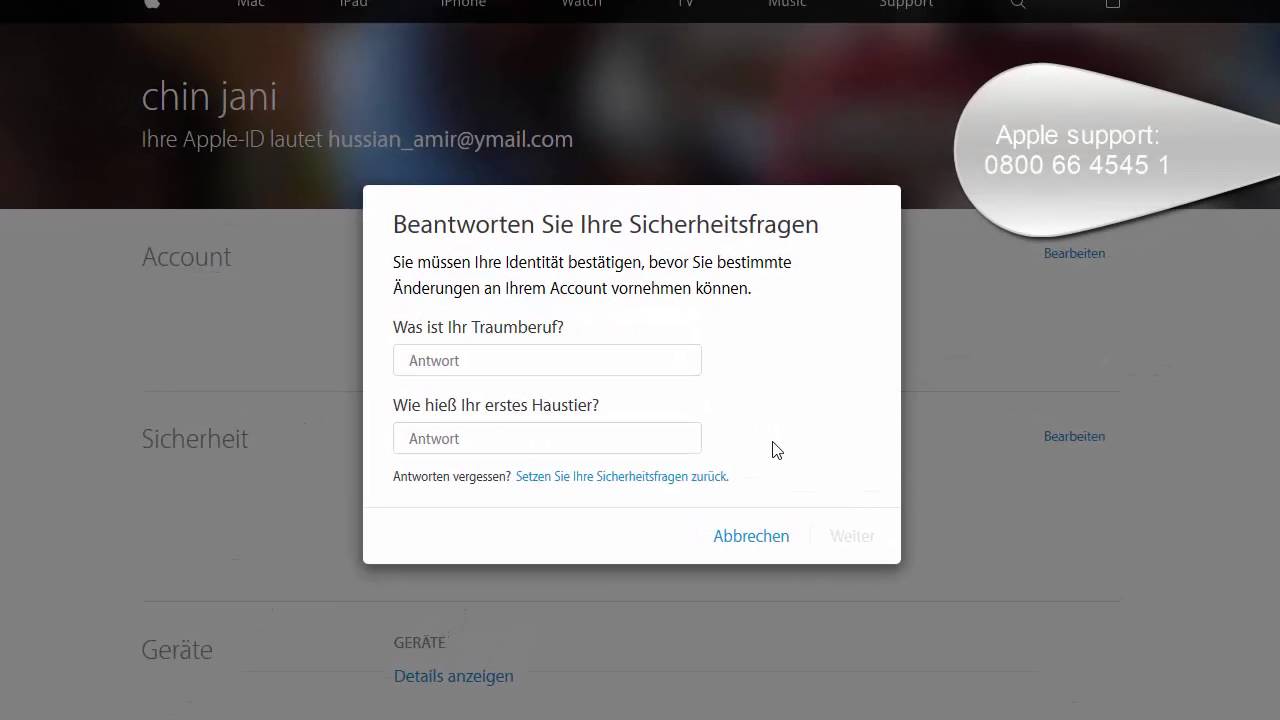The image size is (1280, 720).
Task: Click the Apple-ID email 'hussian_amir@ymail.com'
Action: tap(450, 139)
